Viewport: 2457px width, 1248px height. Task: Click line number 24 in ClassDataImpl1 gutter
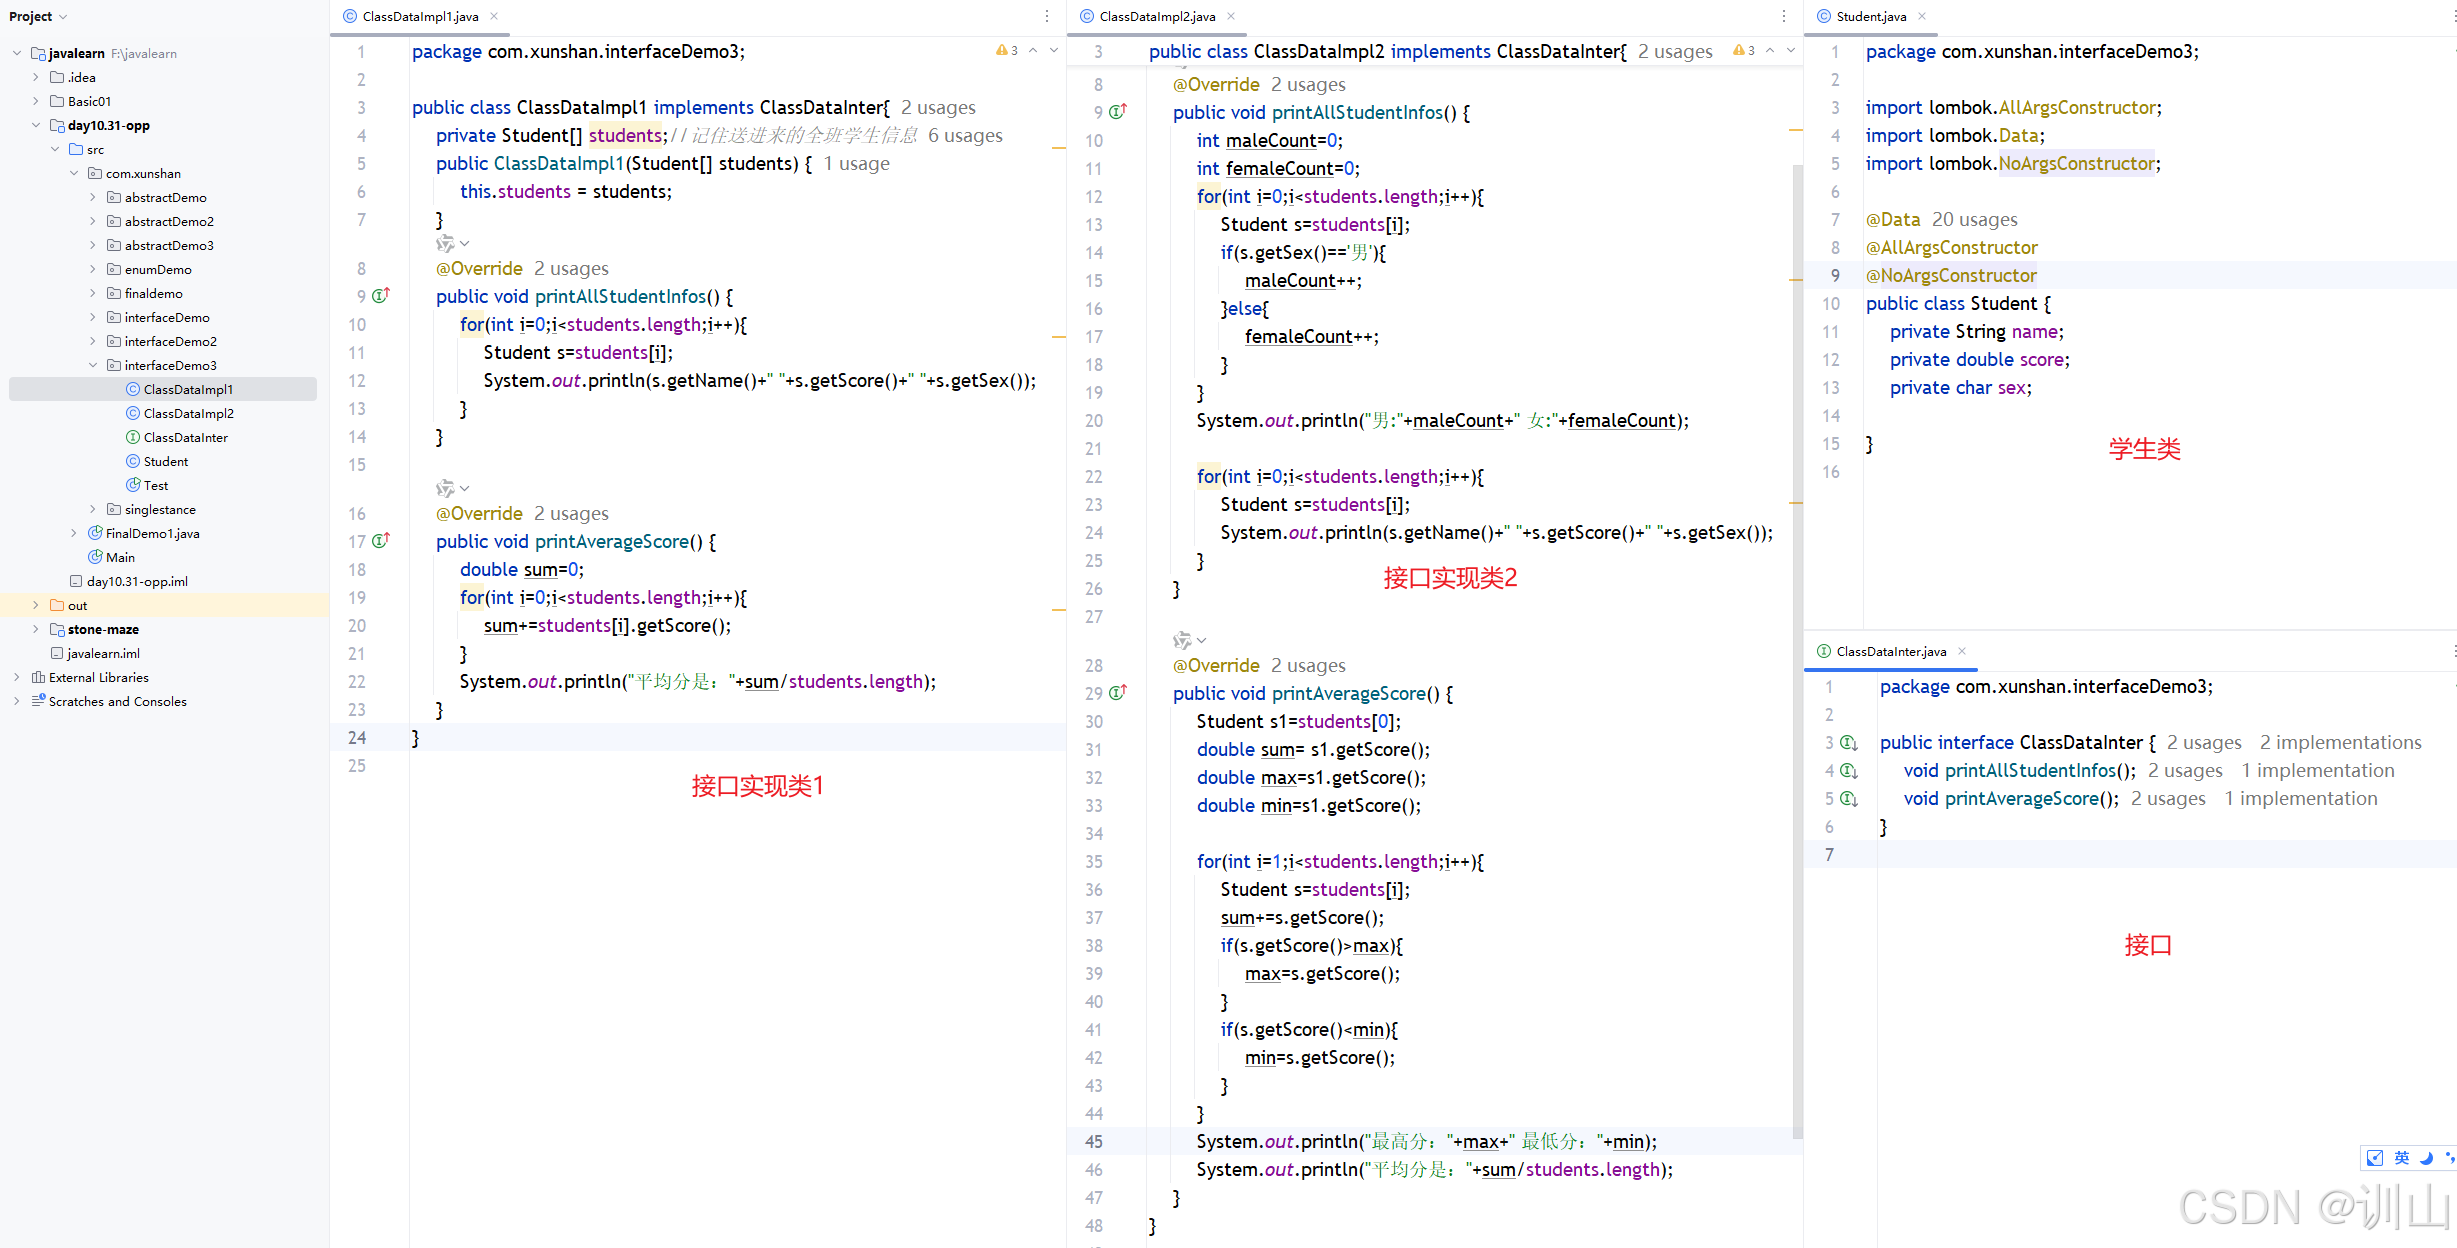[x=357, y=737]
